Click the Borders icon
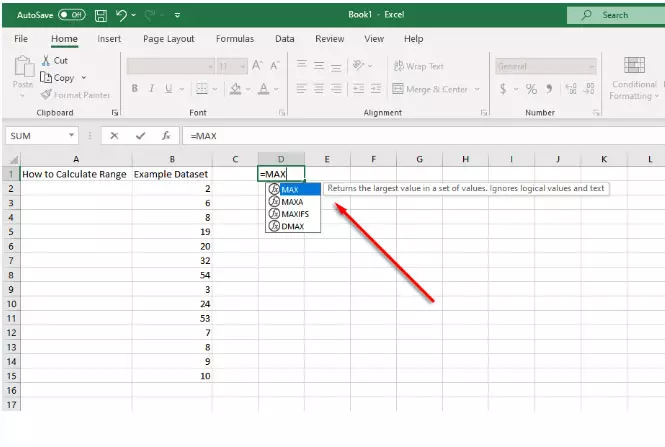This screenshot has width=665, height=447. pos(201,89)
